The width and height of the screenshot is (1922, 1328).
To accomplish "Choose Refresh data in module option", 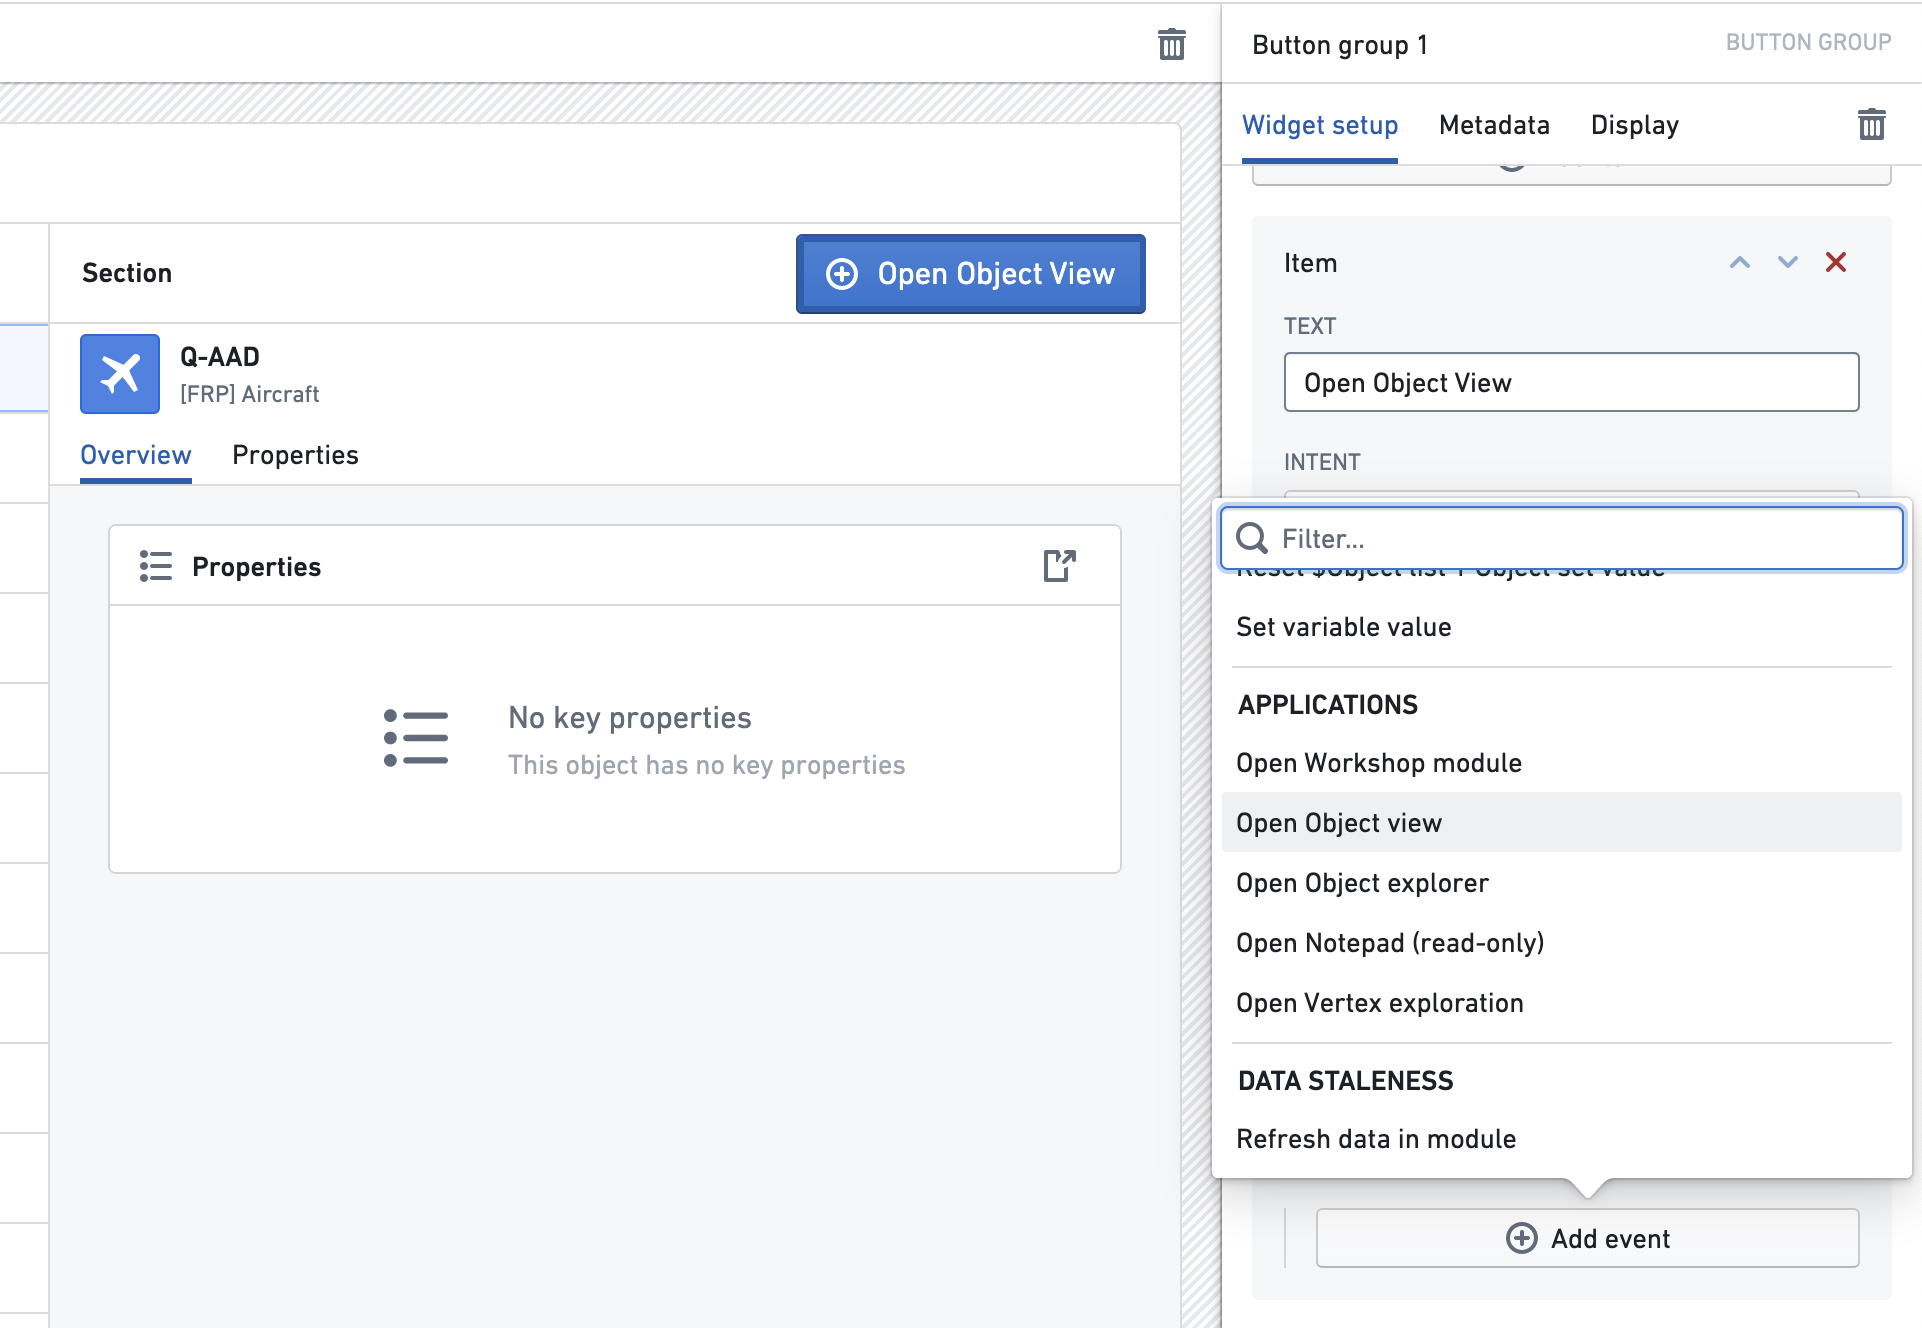I will click(x=1562, y=1139).
